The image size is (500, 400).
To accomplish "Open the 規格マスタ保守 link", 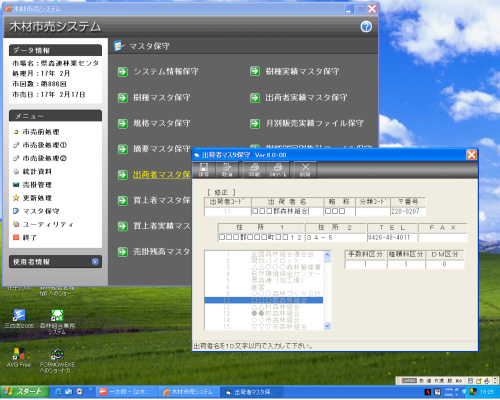I will tap(162, 124).
